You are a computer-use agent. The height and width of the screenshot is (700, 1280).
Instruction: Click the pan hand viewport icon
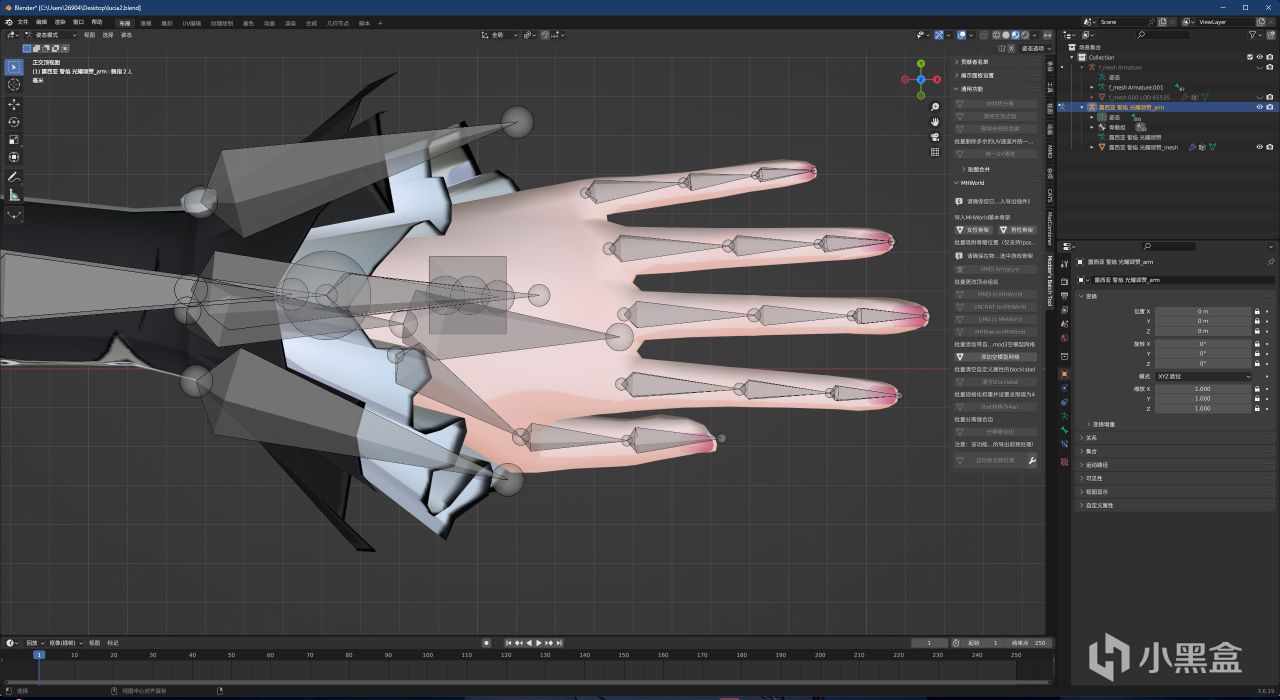pos(934,122)
